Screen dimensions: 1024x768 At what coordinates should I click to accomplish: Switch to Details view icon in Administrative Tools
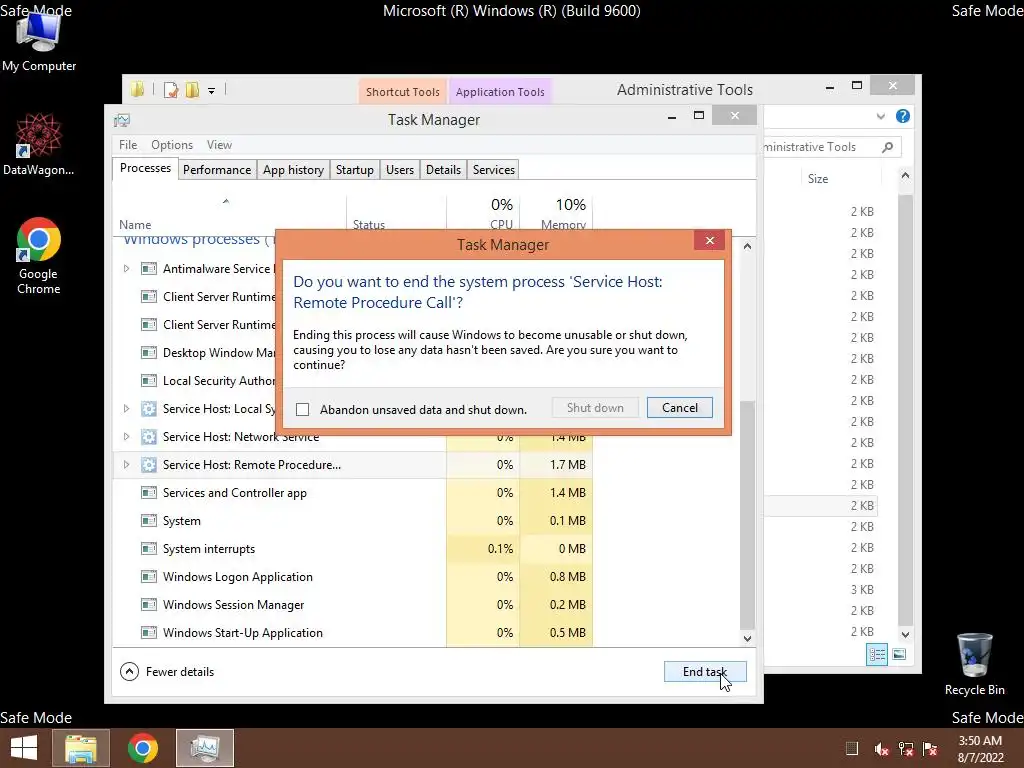(876, 654)
